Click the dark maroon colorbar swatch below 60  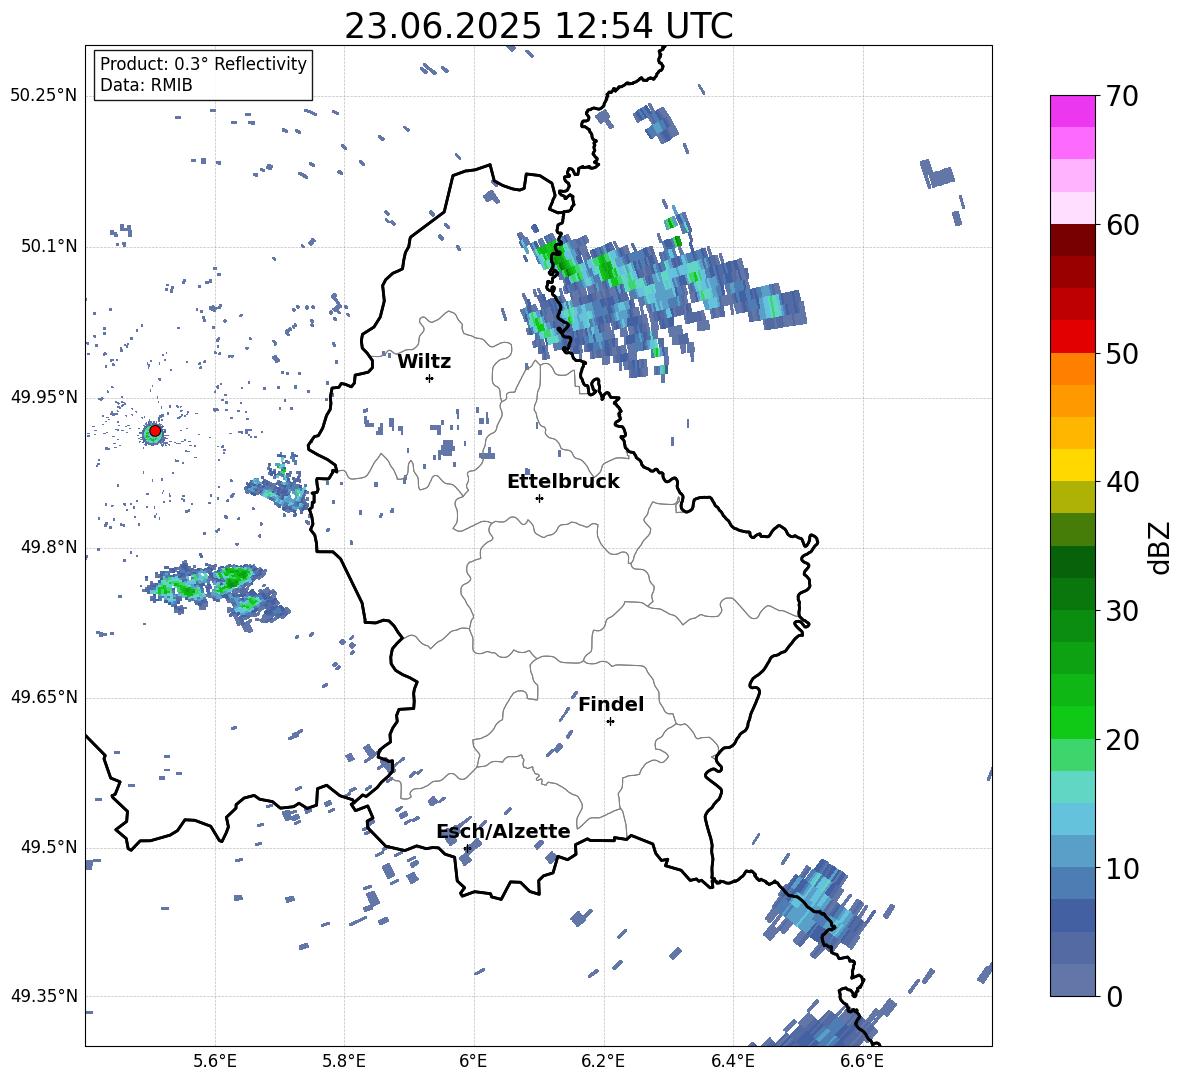coord(1072,240)
